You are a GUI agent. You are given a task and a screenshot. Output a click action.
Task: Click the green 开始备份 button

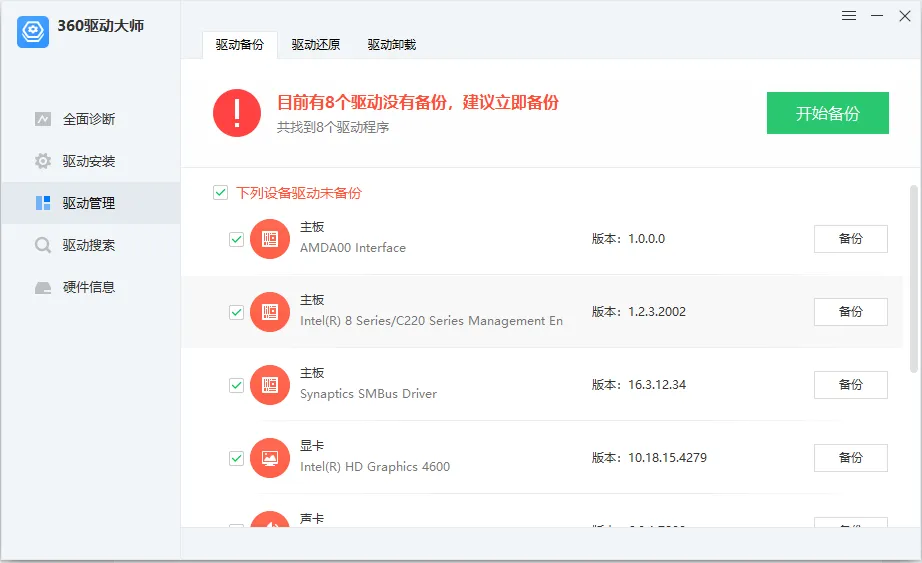827,113
